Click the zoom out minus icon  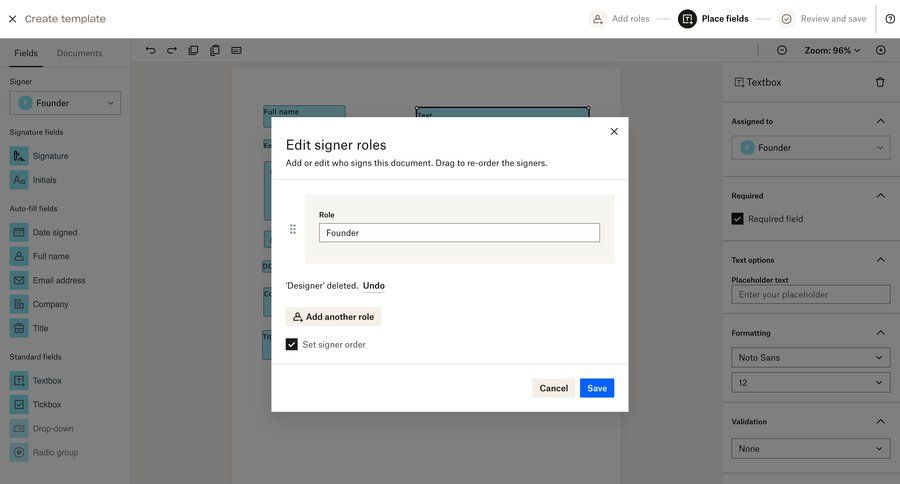782,50
